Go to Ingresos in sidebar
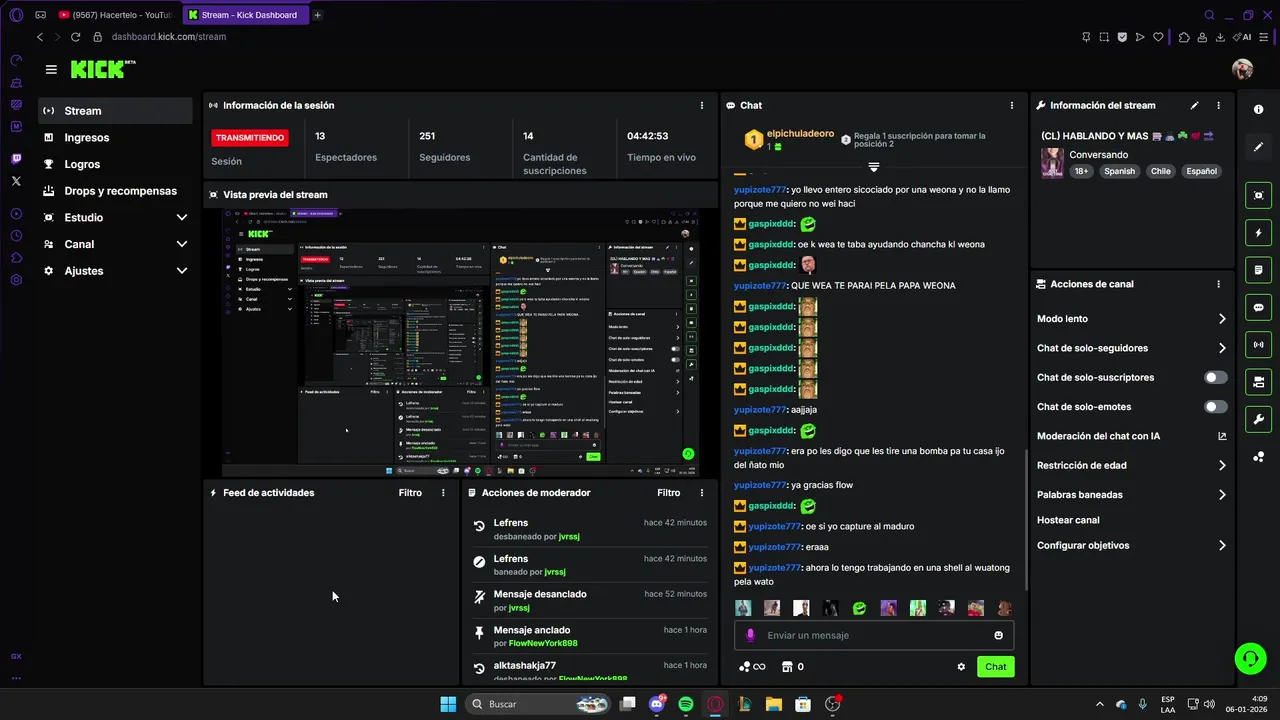The image size is (1280, 720). pos(115,137)
